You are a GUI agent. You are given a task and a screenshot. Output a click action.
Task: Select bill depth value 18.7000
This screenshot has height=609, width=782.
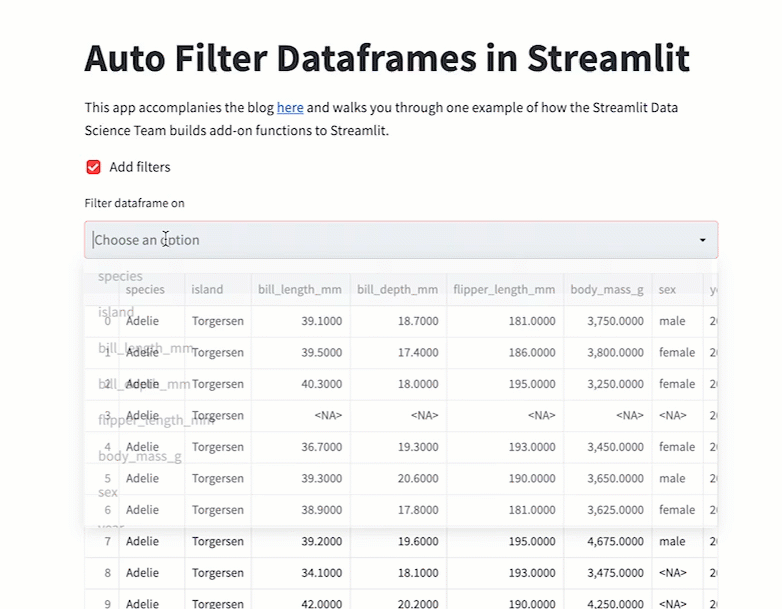pos(398,321)
